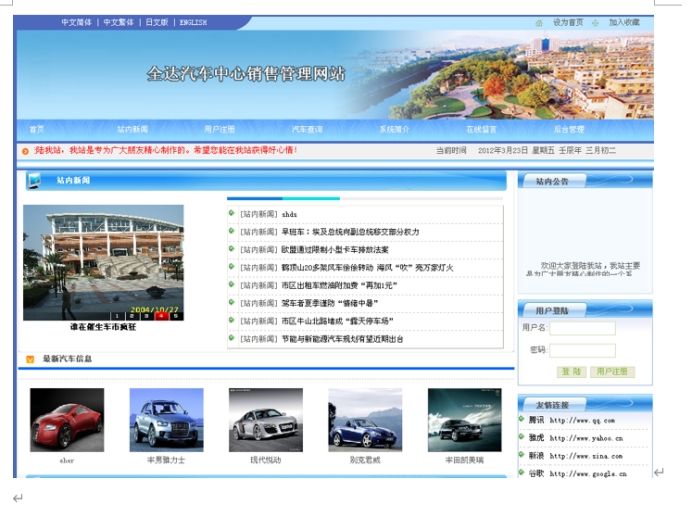Switch language to 中文繁体

click(118, 22)
